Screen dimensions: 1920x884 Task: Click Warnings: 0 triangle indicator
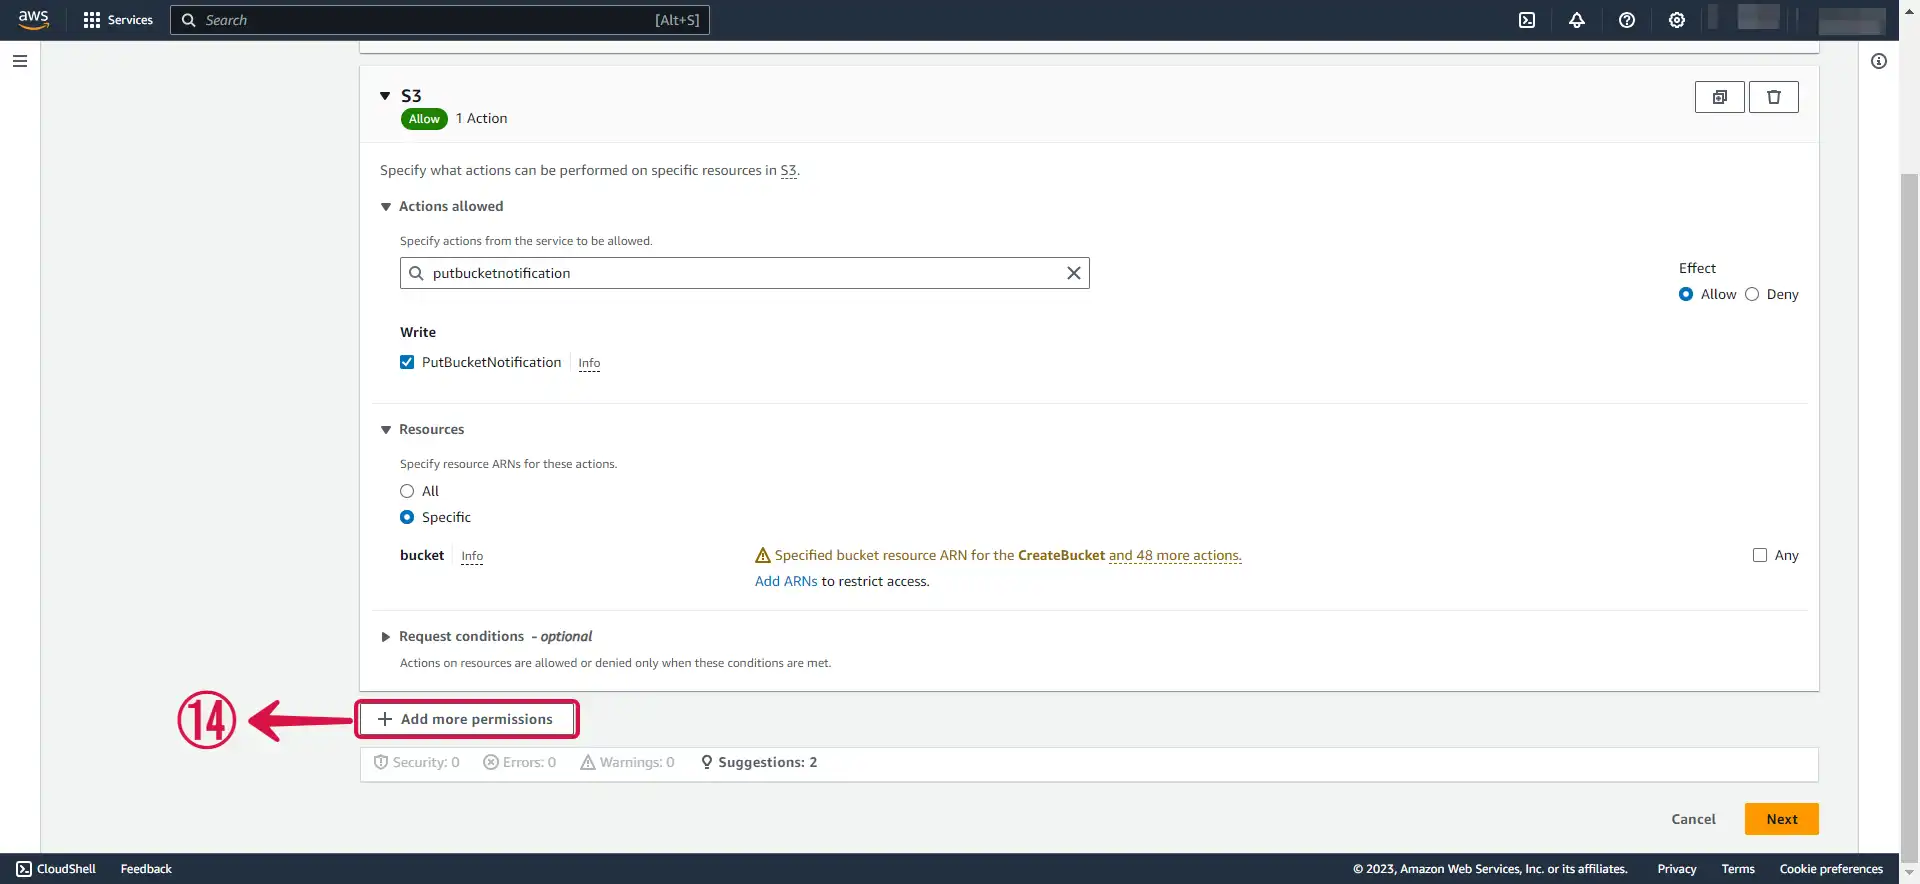(x=628, y=762)
